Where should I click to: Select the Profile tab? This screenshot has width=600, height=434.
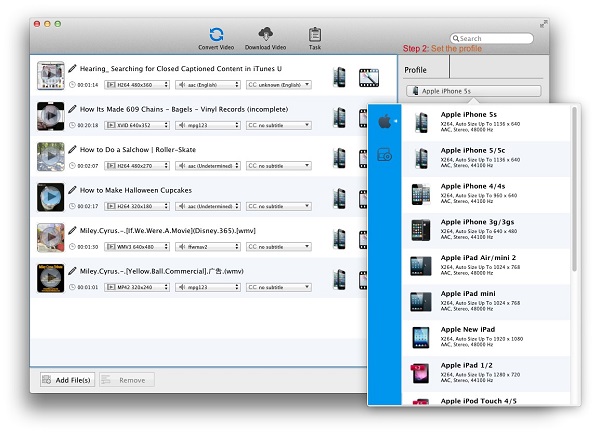point(415,70)
